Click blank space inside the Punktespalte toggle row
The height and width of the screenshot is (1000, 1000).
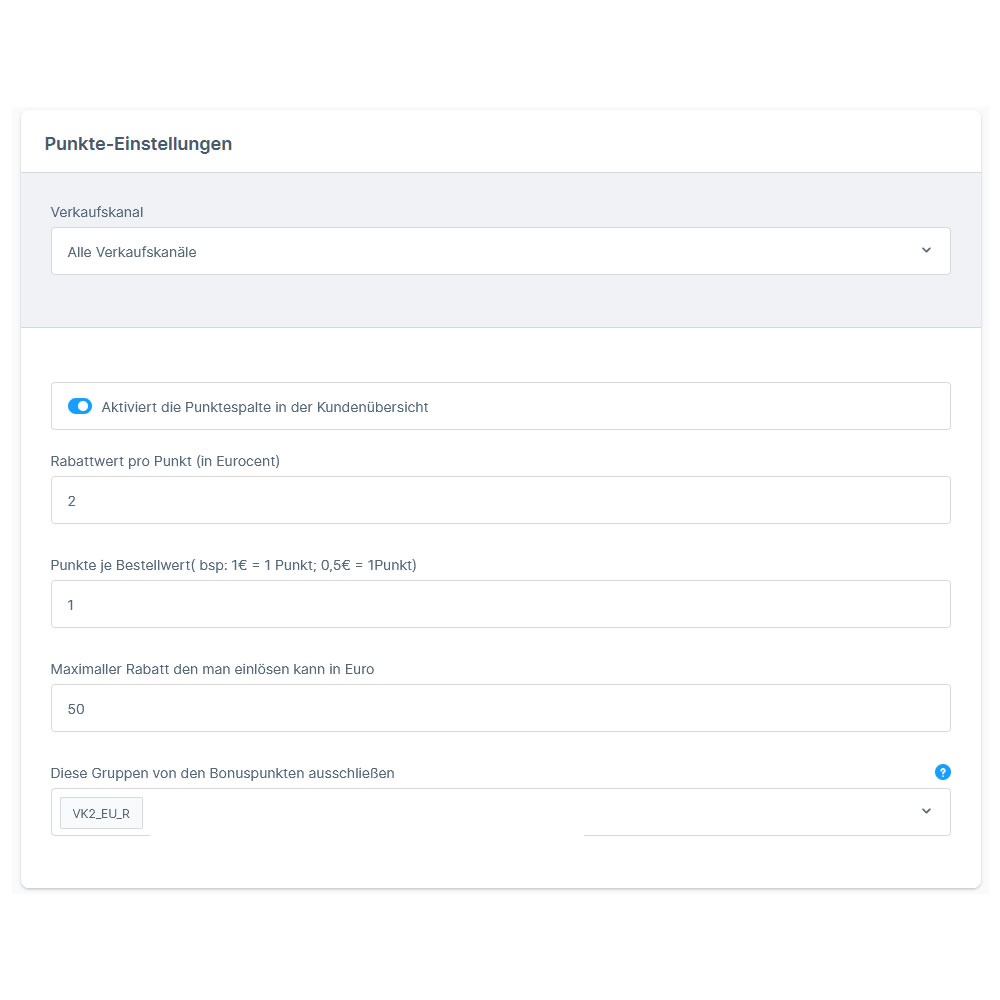point(700,406)
